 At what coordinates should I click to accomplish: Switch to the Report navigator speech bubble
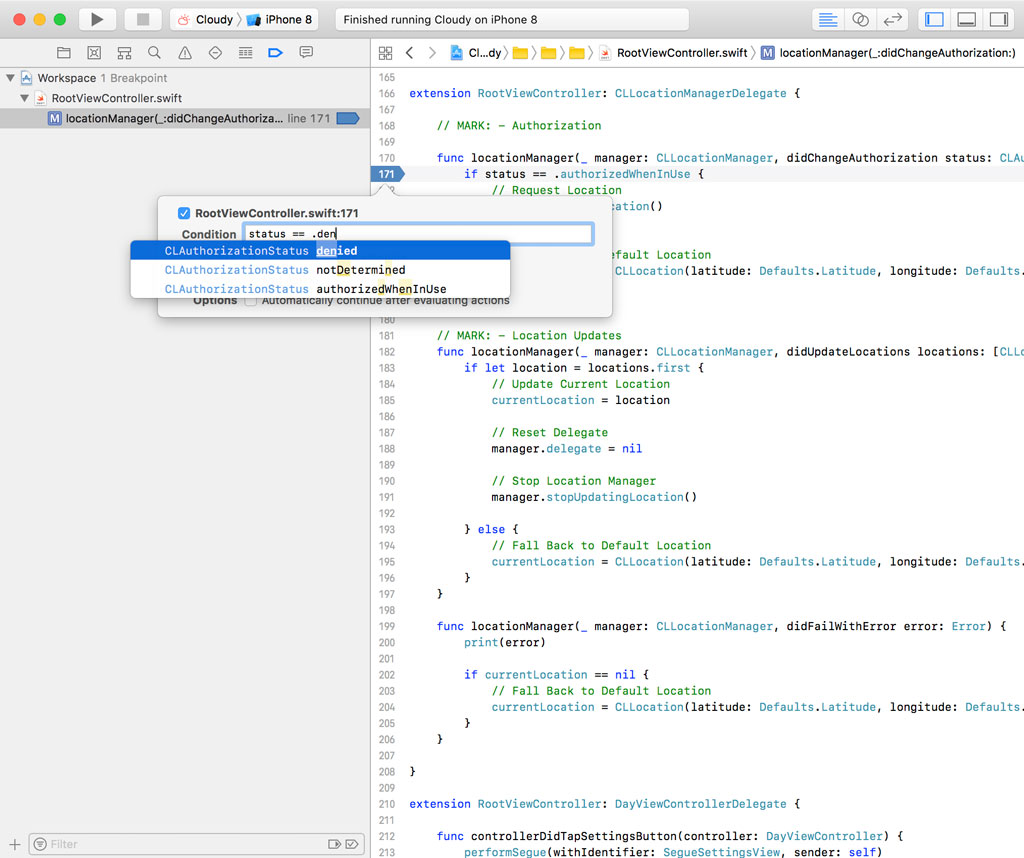click(x=305, y=52)
